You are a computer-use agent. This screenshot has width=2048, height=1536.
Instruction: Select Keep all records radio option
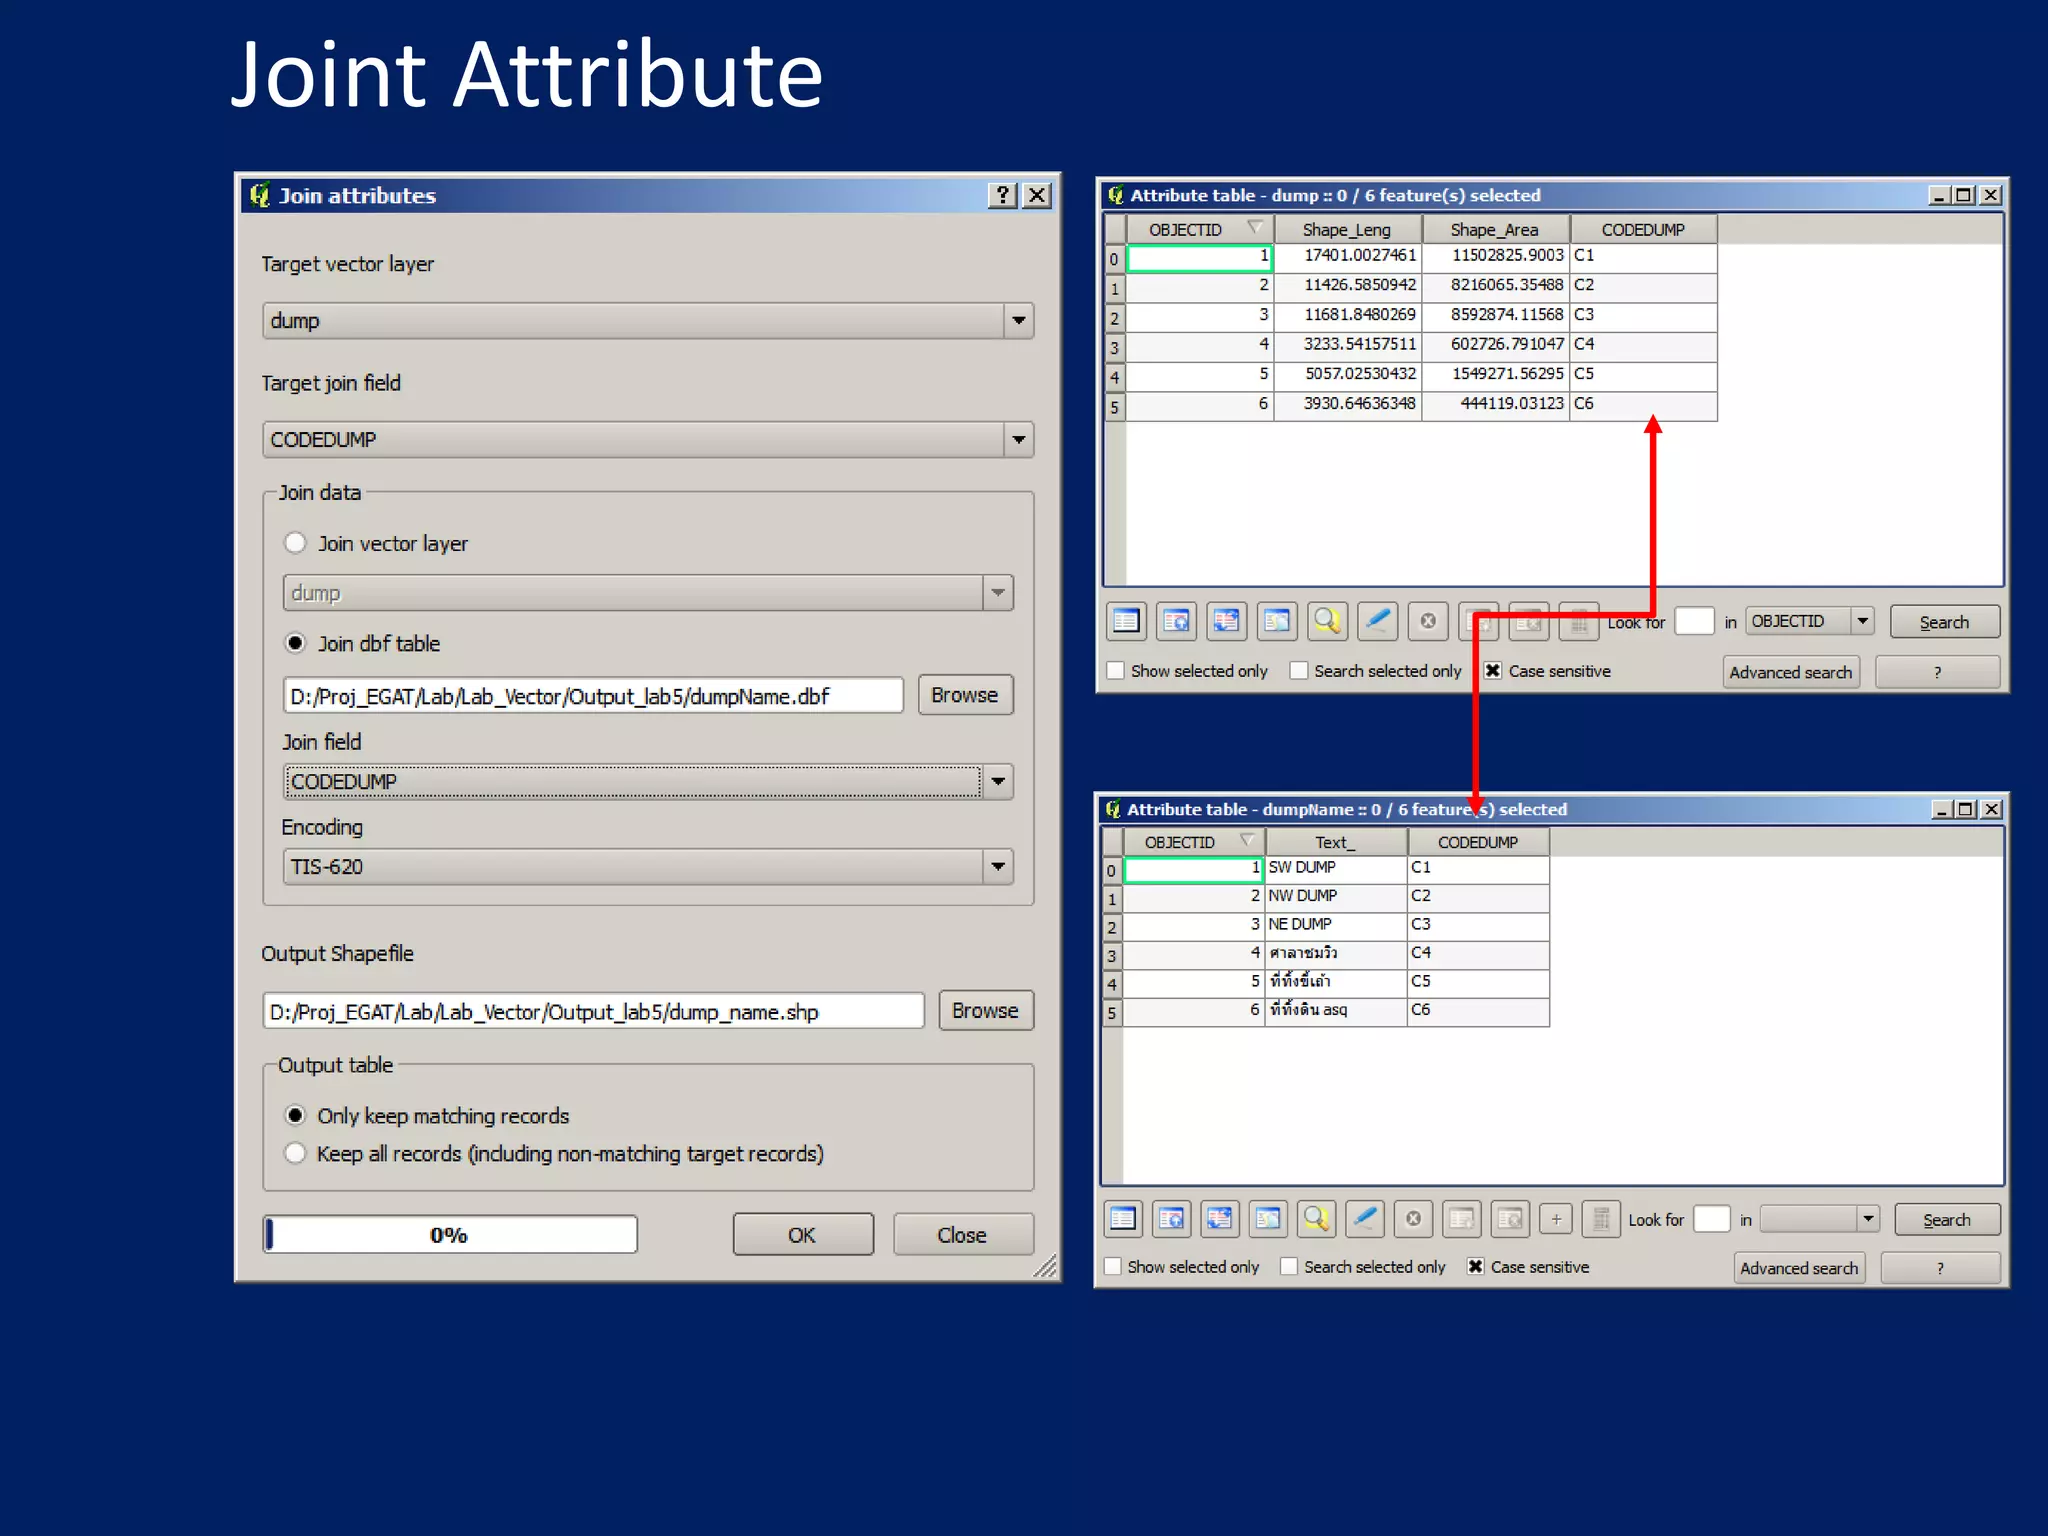pos(295,1153)
